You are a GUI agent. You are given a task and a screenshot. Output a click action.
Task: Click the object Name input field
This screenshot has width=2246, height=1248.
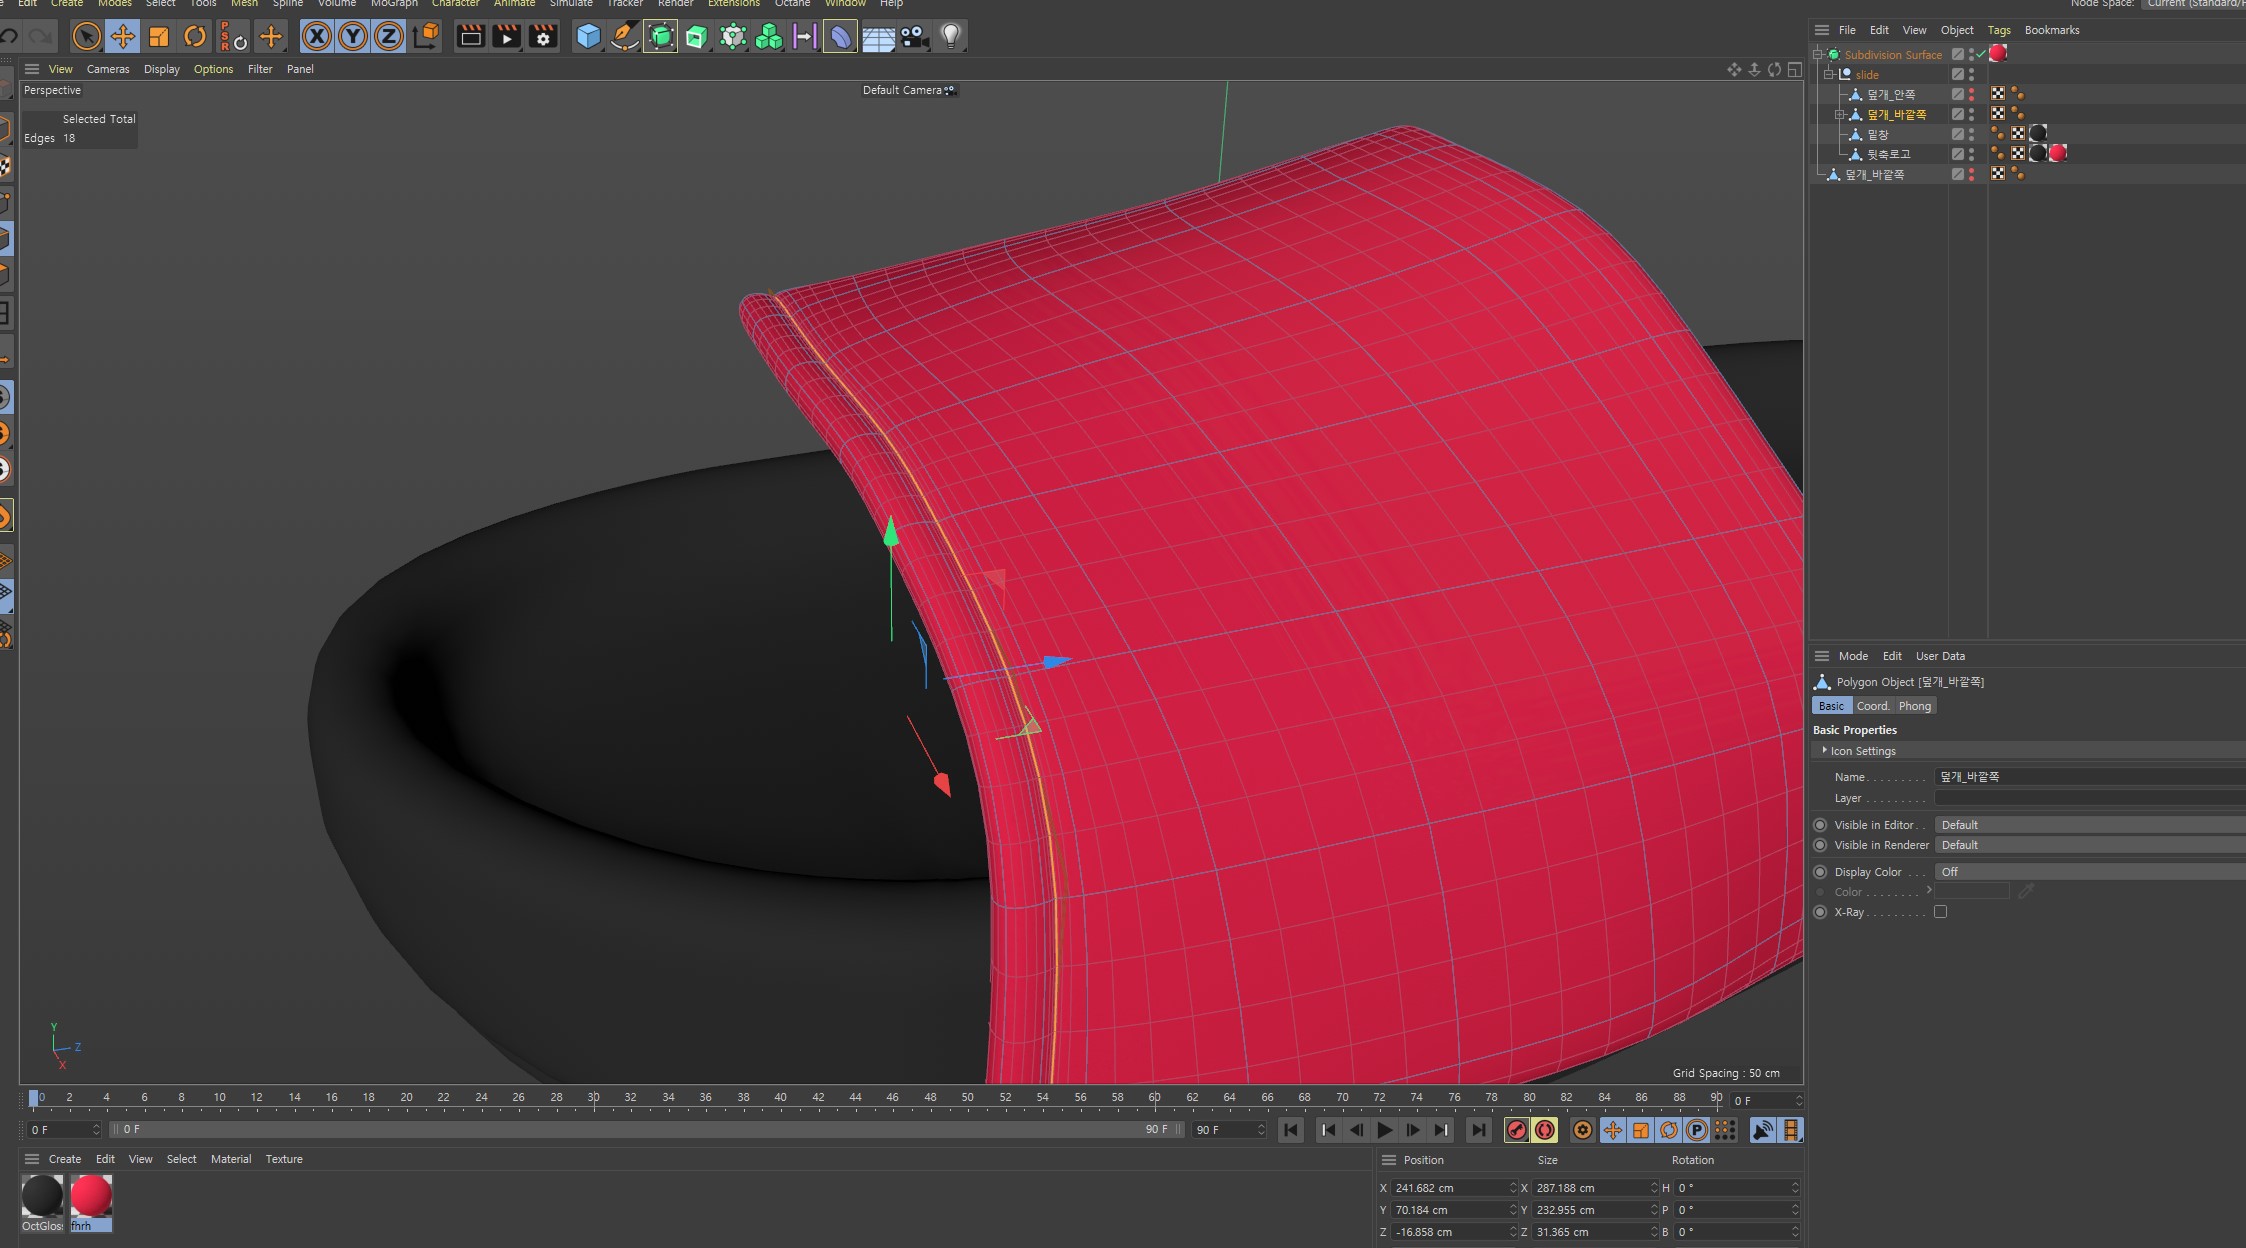coord(2089,777)
